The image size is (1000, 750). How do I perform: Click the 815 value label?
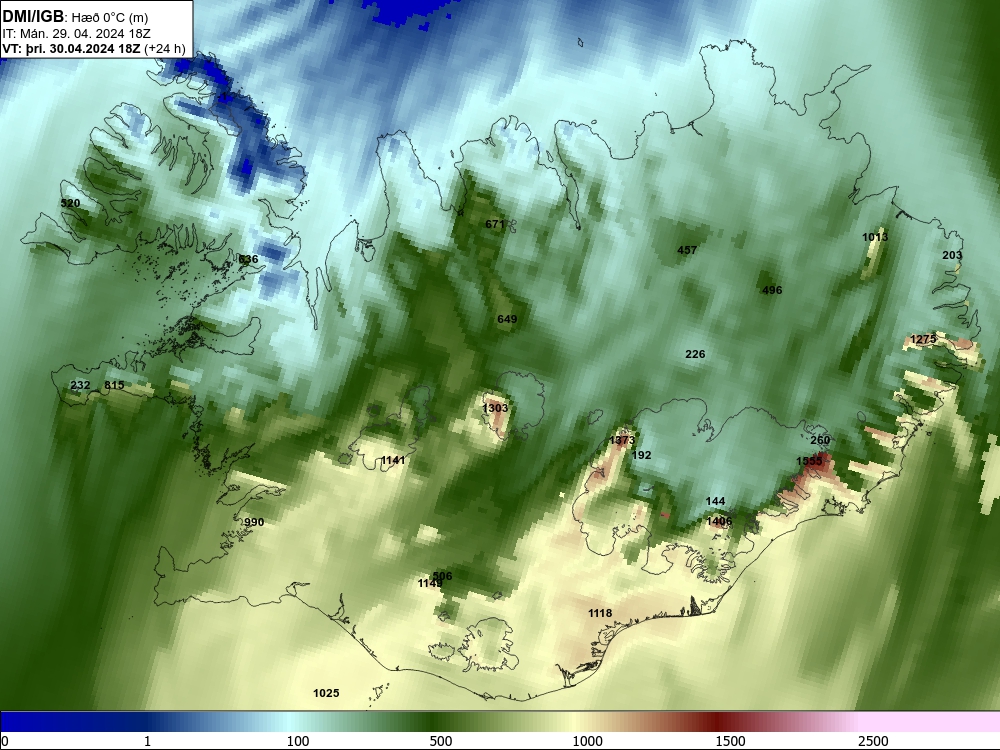[114, 385]
